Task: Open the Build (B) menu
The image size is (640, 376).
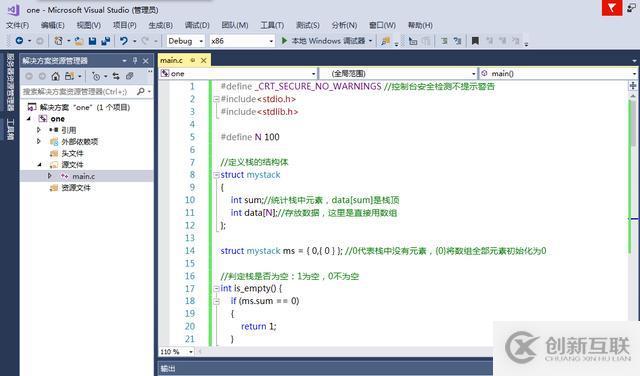Action: pyautogui.click(x=160, y=25)
